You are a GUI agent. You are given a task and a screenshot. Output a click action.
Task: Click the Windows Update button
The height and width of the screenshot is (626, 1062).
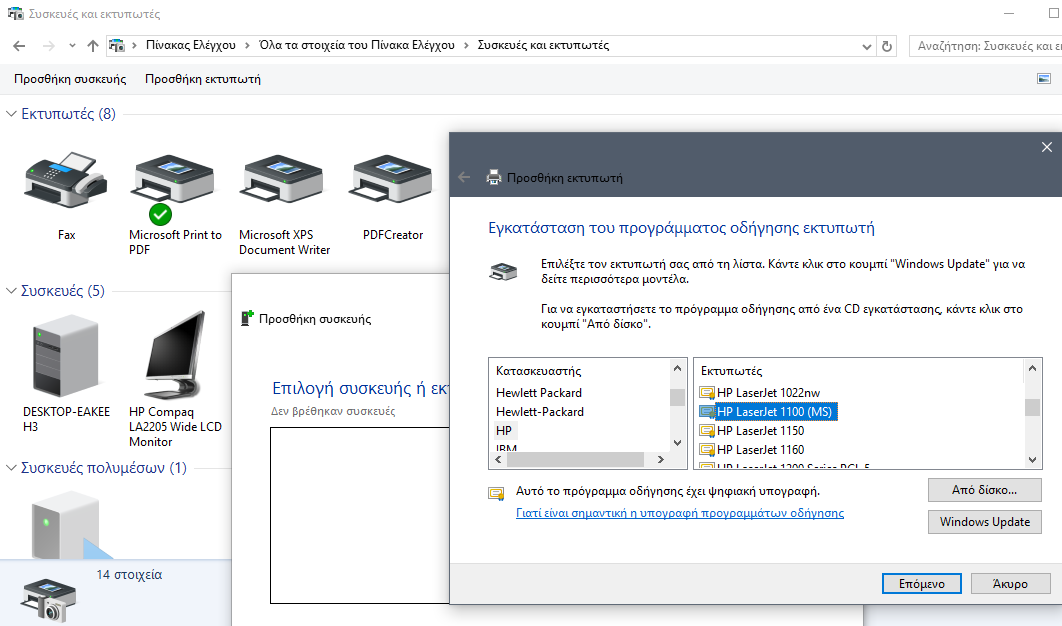pos(984,522)
